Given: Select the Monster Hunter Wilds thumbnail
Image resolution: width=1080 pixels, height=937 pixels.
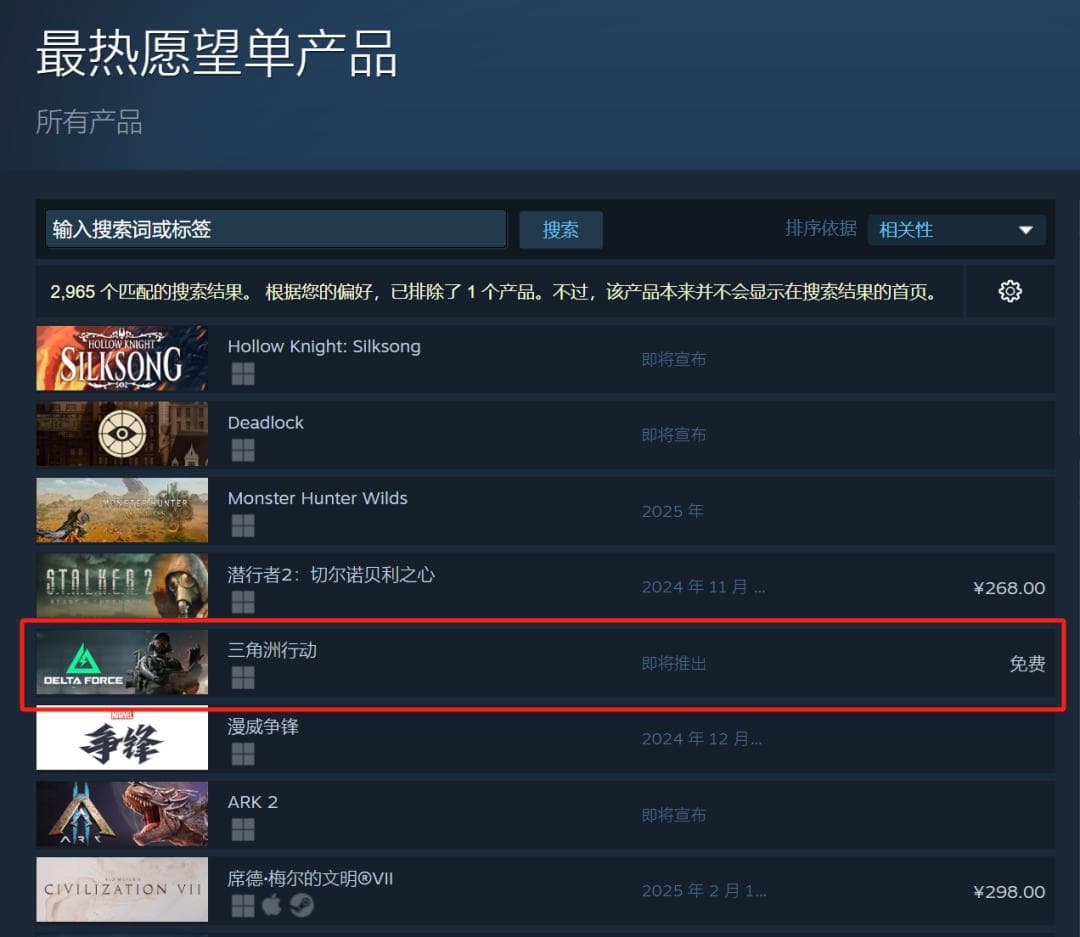Looking at the screenshot, I should pos(122,510).
